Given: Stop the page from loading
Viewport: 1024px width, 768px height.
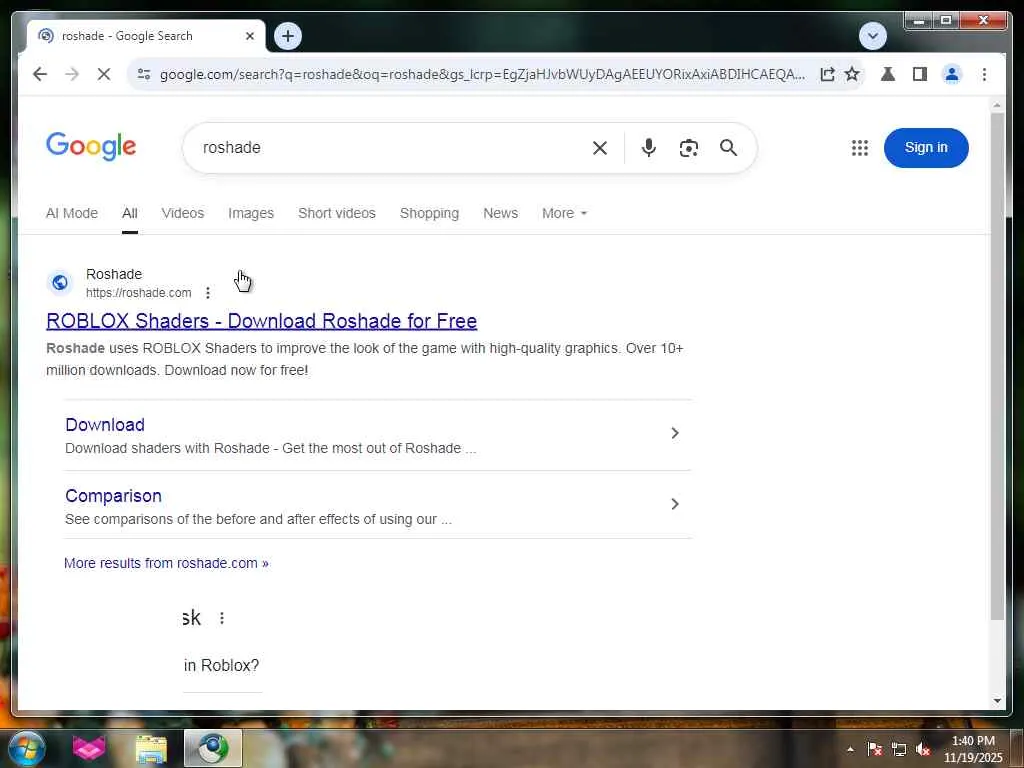Looking at the screenshot, I should (104, 74).
